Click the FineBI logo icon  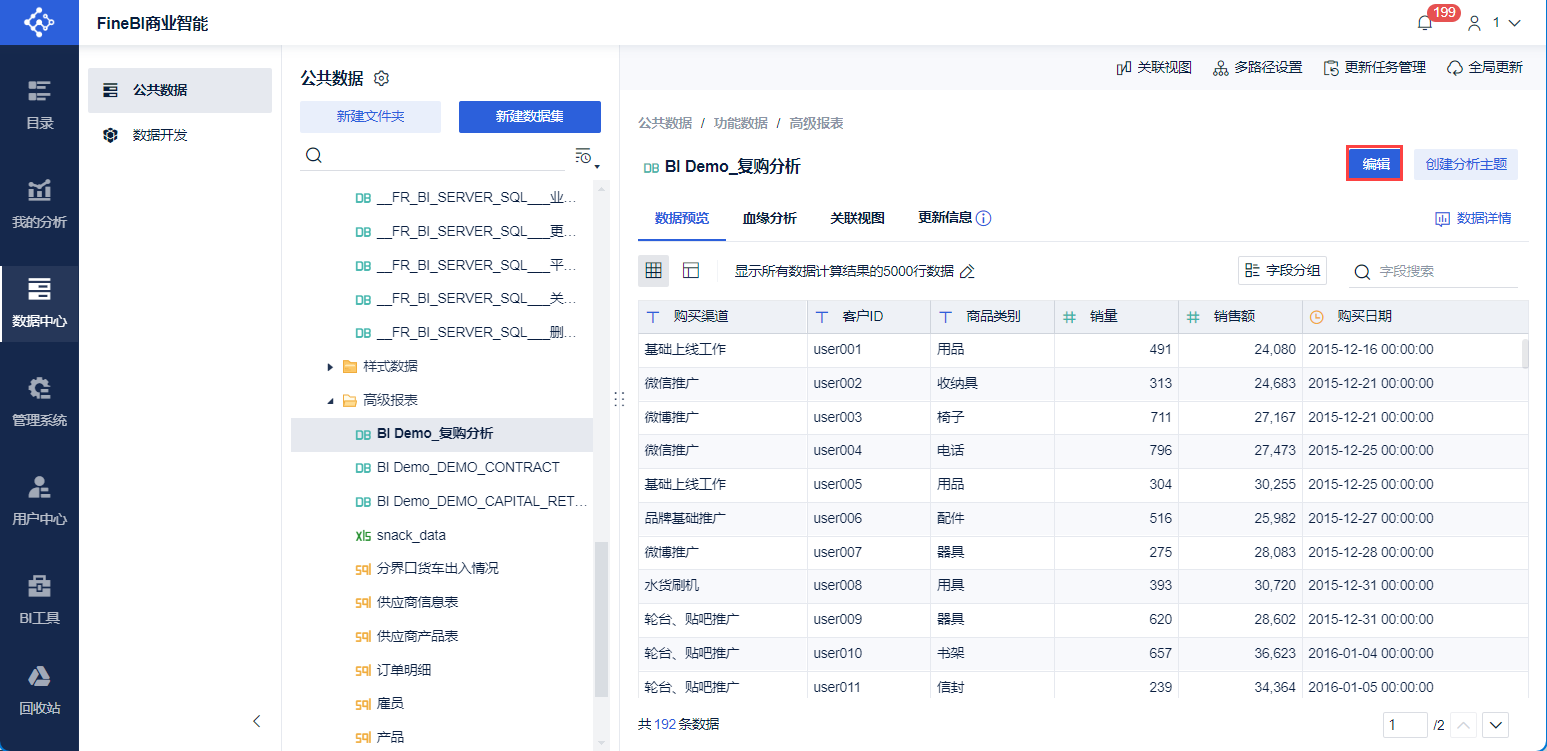39,22
